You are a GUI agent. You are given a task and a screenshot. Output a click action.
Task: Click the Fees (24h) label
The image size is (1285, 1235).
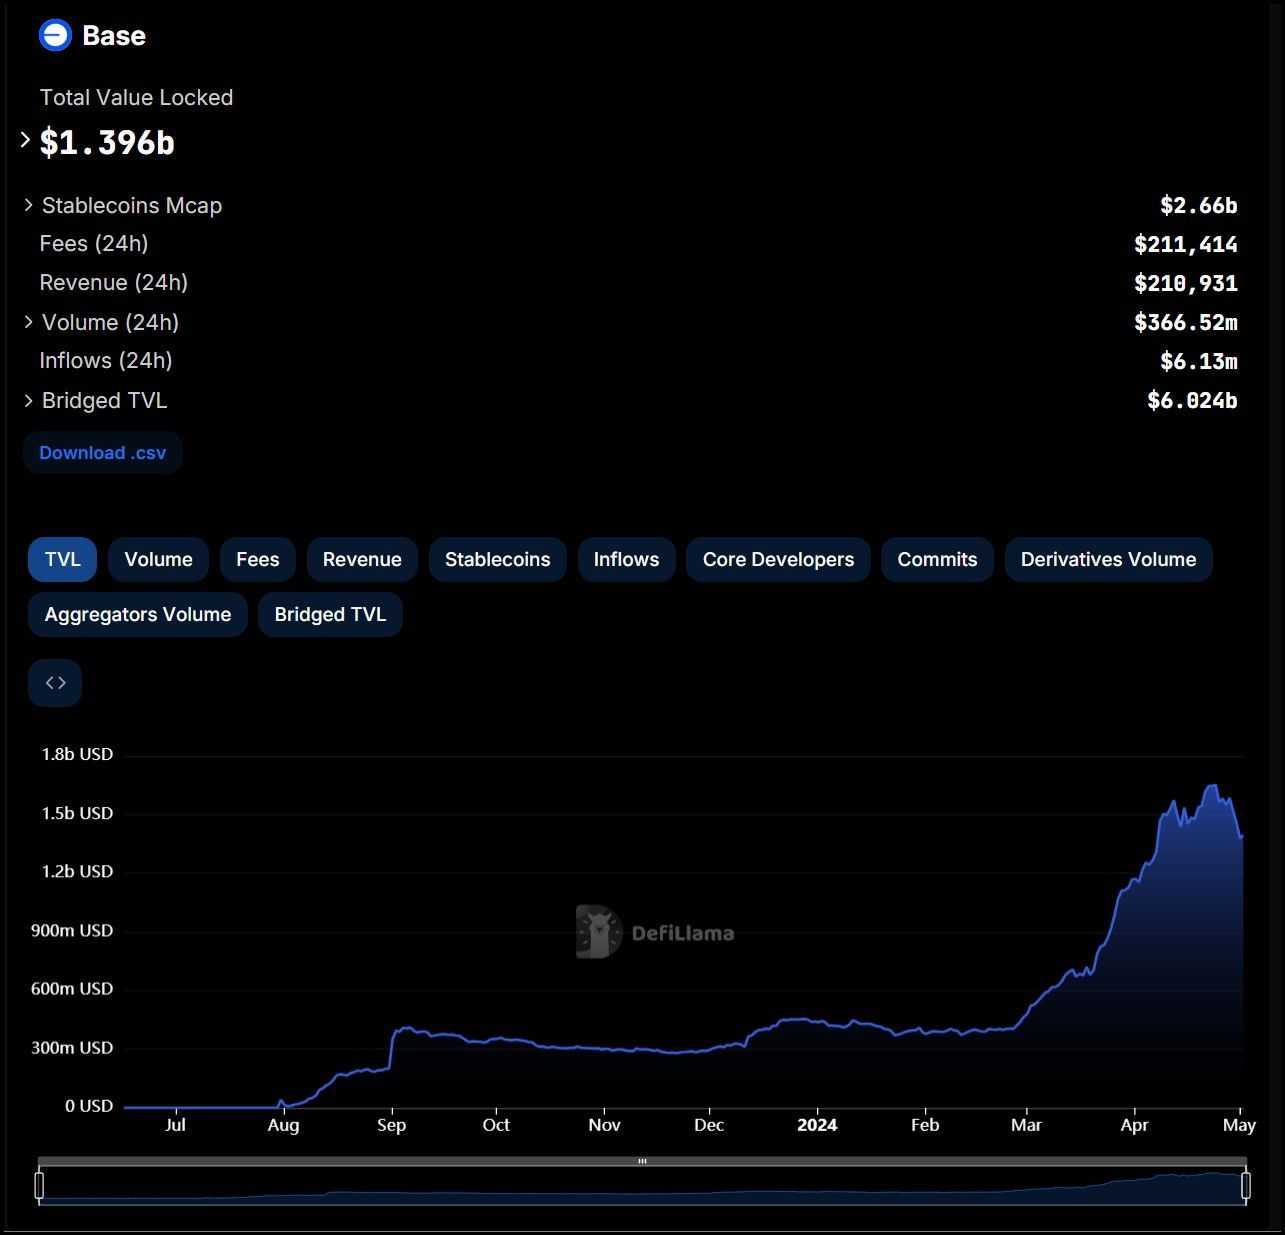click(94, 243)
